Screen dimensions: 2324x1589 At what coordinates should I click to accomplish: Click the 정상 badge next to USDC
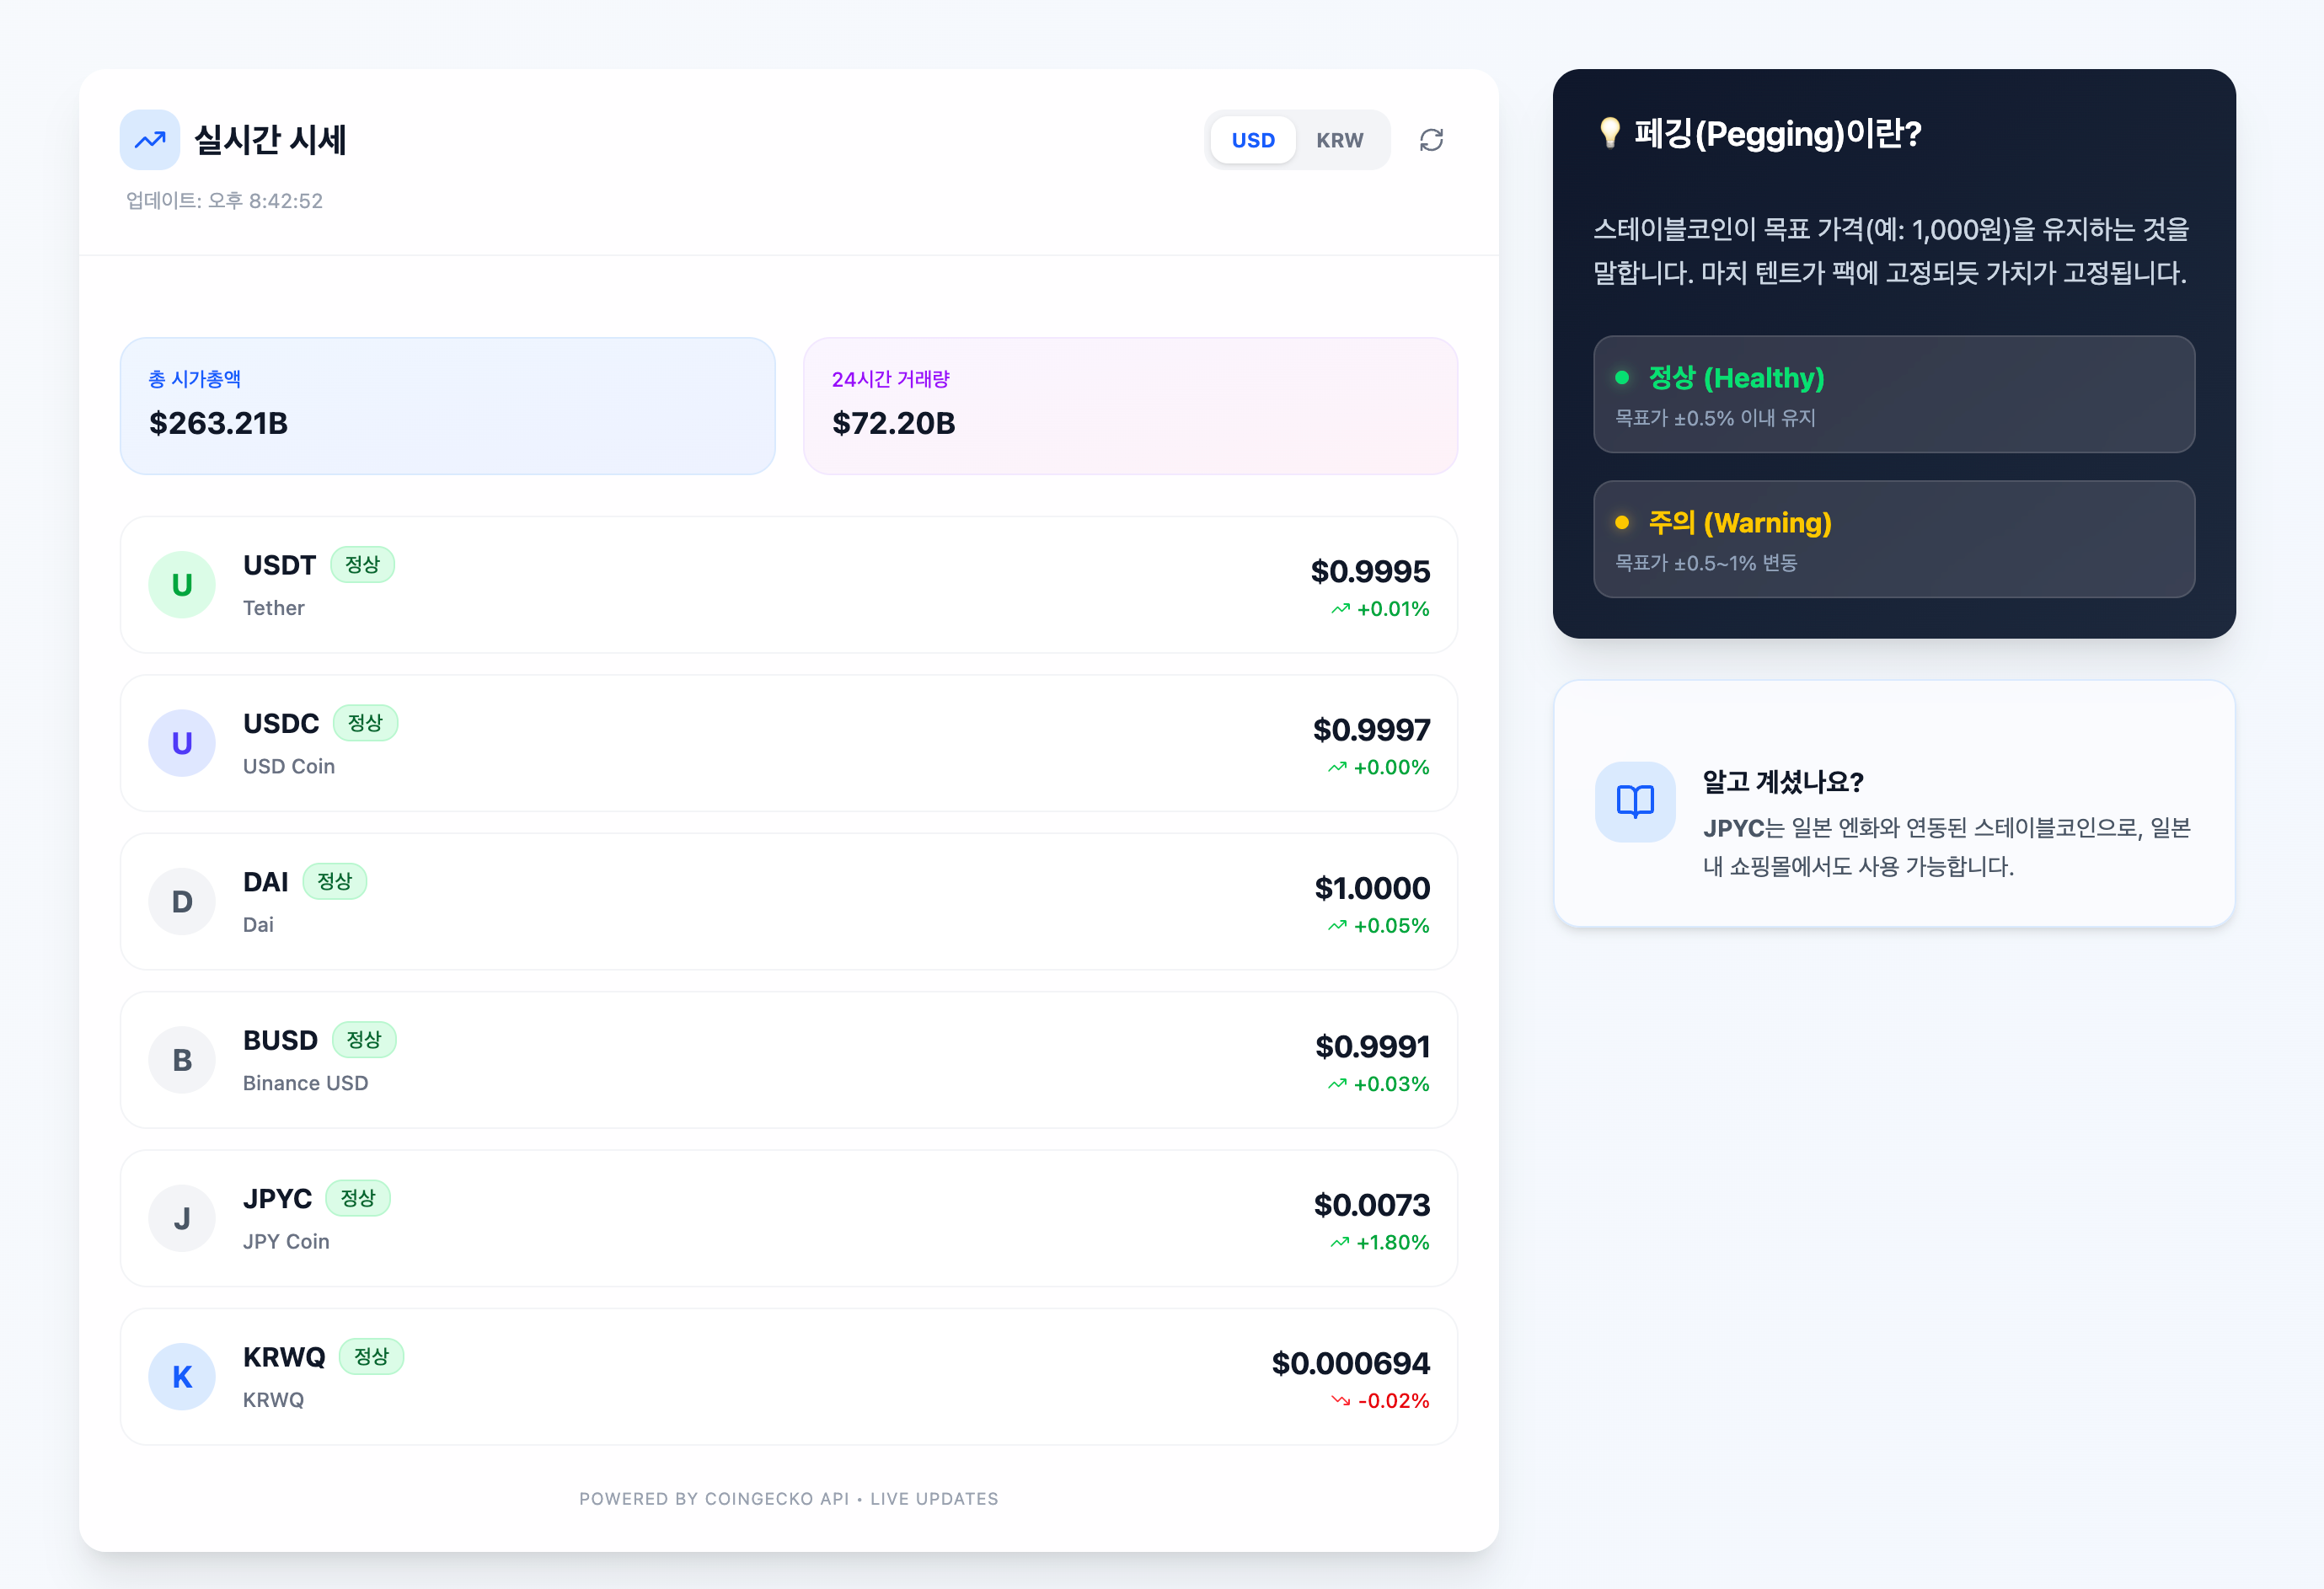[365, 723]
